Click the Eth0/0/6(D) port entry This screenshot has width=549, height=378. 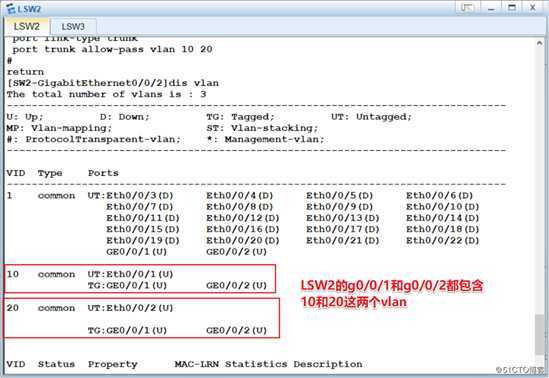coord(439,196)
